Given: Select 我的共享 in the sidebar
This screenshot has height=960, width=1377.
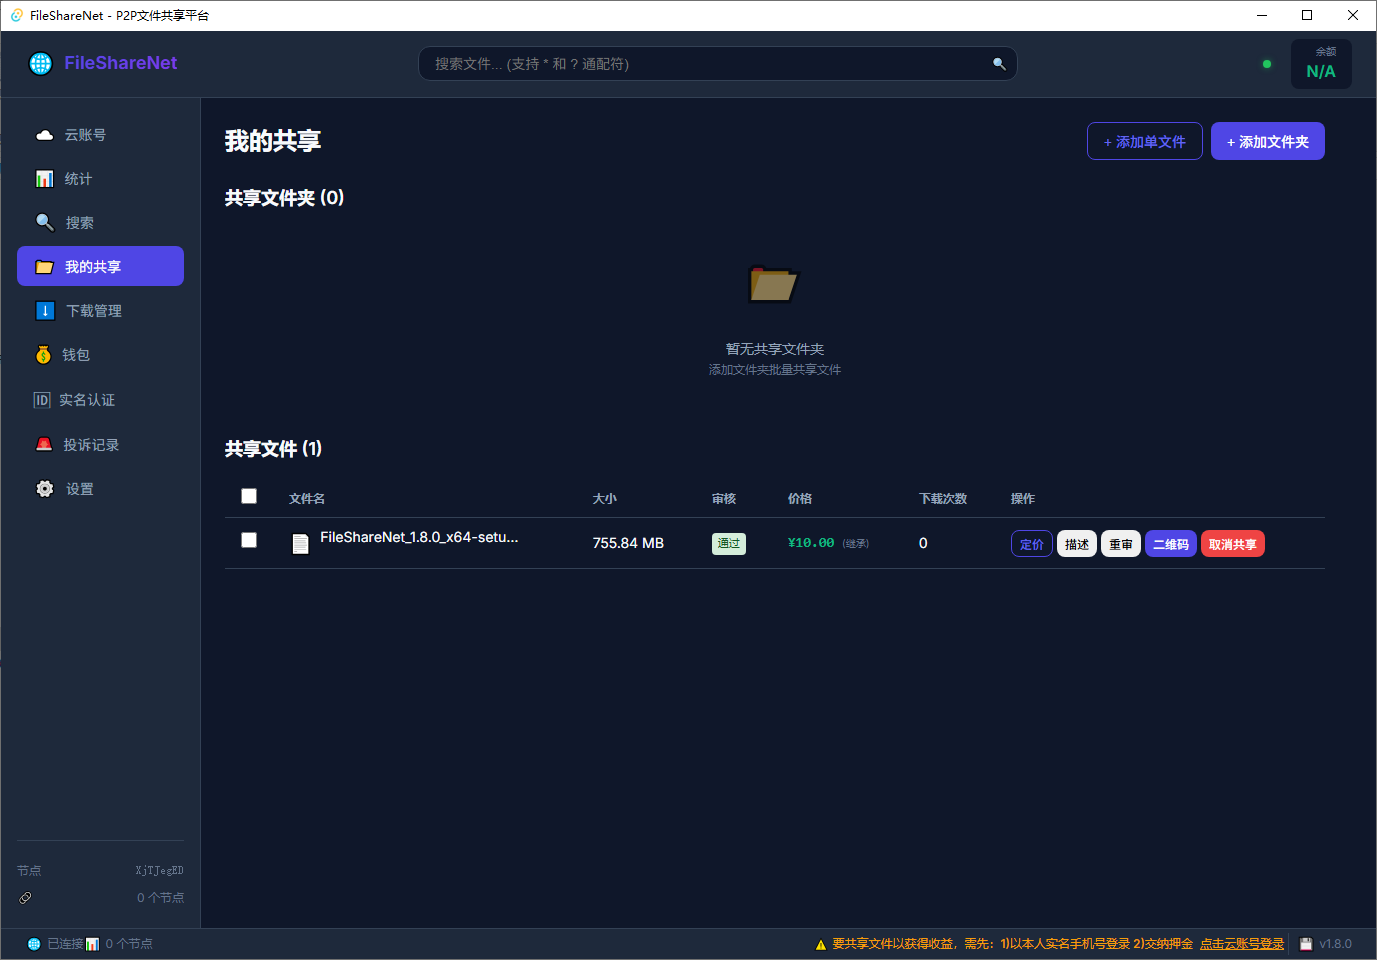Looking at the screenshot, I should [x=100, y=266].
